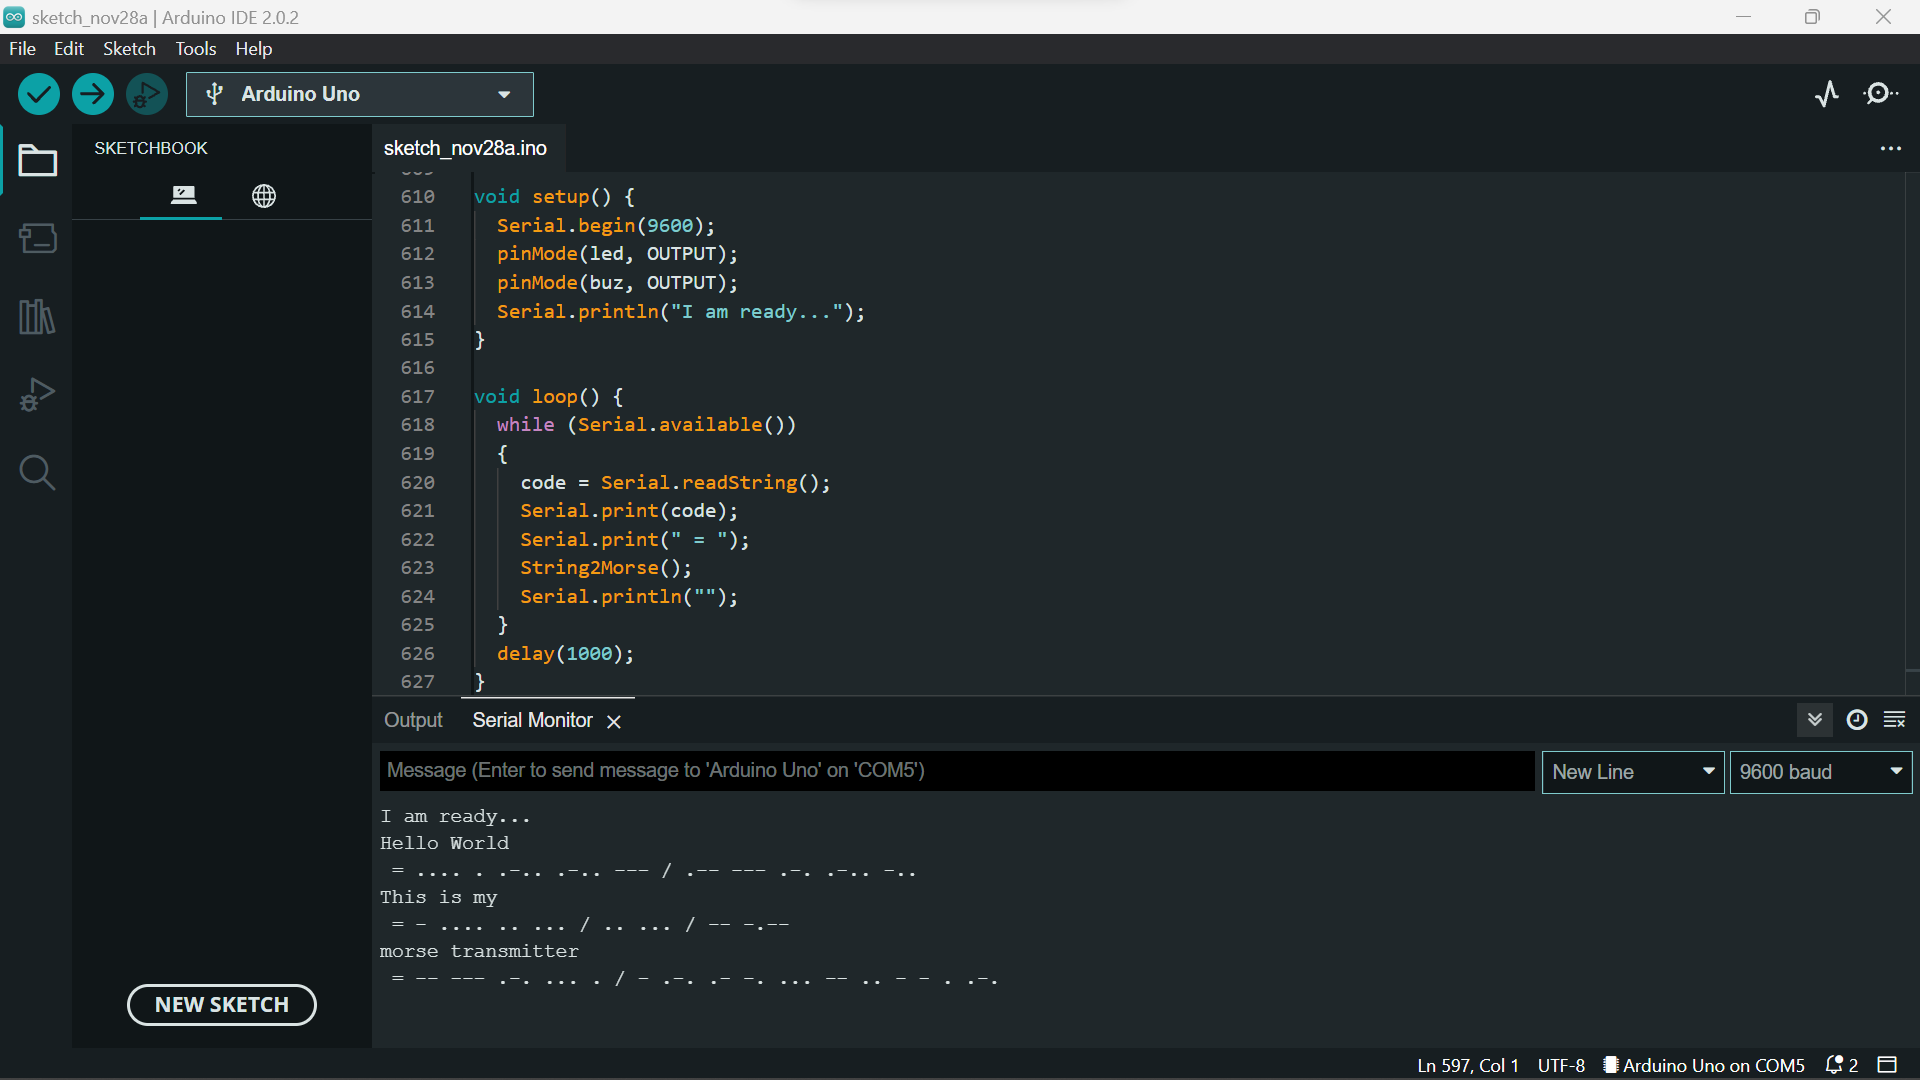1920x1080 pixels.
Task: Open the Tools menu
Action: pos(196,49)
